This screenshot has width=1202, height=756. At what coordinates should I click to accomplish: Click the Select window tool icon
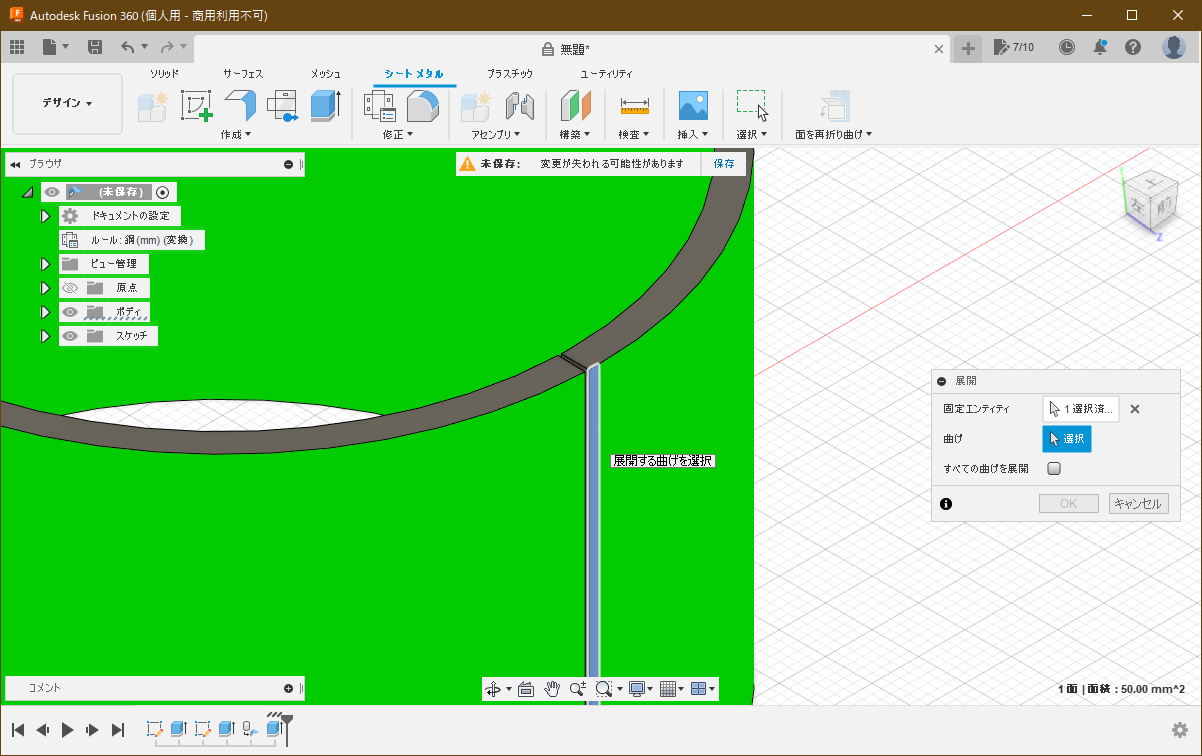coord(751,106)
